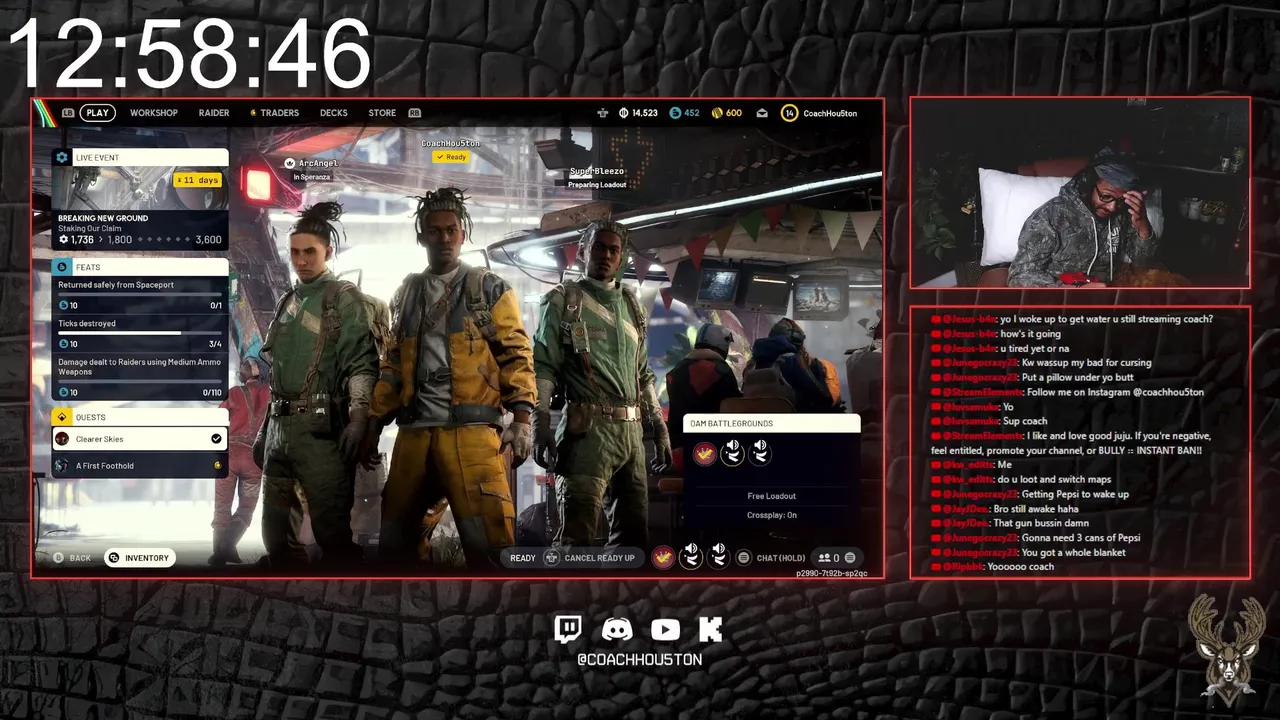Click the READY label in the bottom bar

tap(523, 558)
